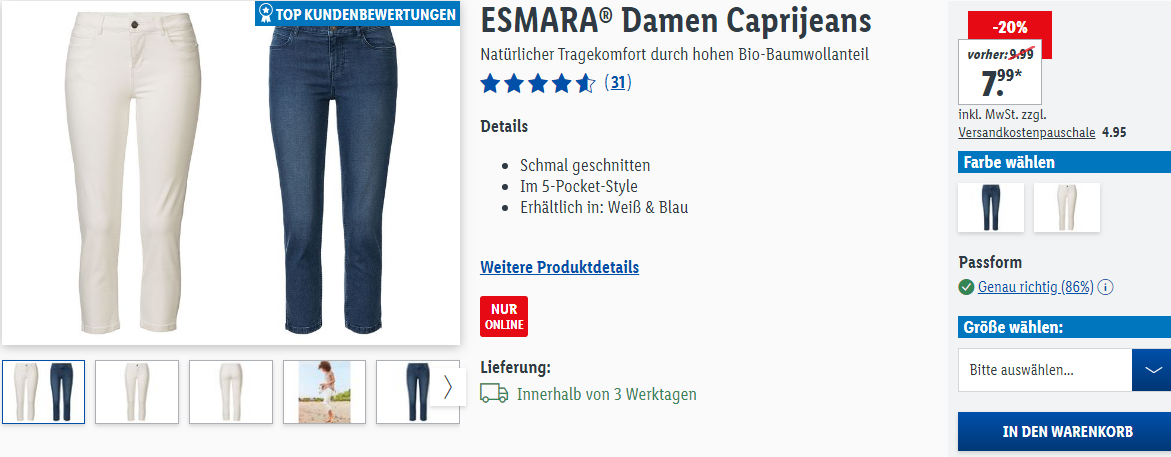The image size is (1171, 457).
Task: Click the red -20% discount badge
Action: pos(1010,27)
